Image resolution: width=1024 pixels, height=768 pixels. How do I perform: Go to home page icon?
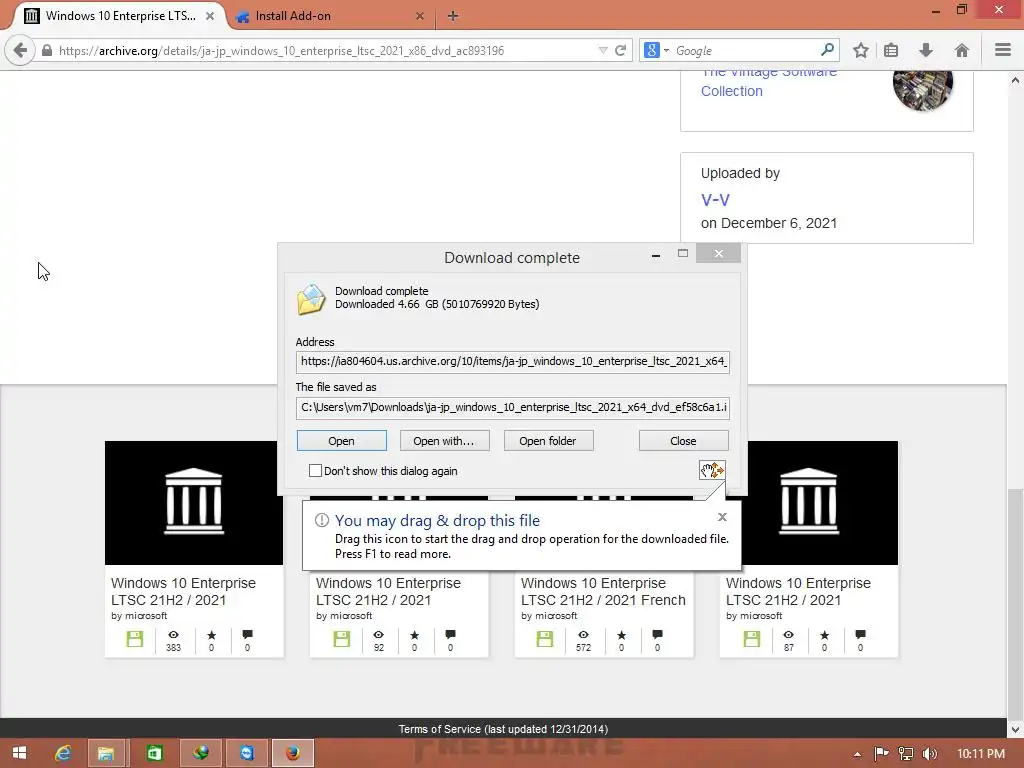pyautogui.click(x=961, y=50)
